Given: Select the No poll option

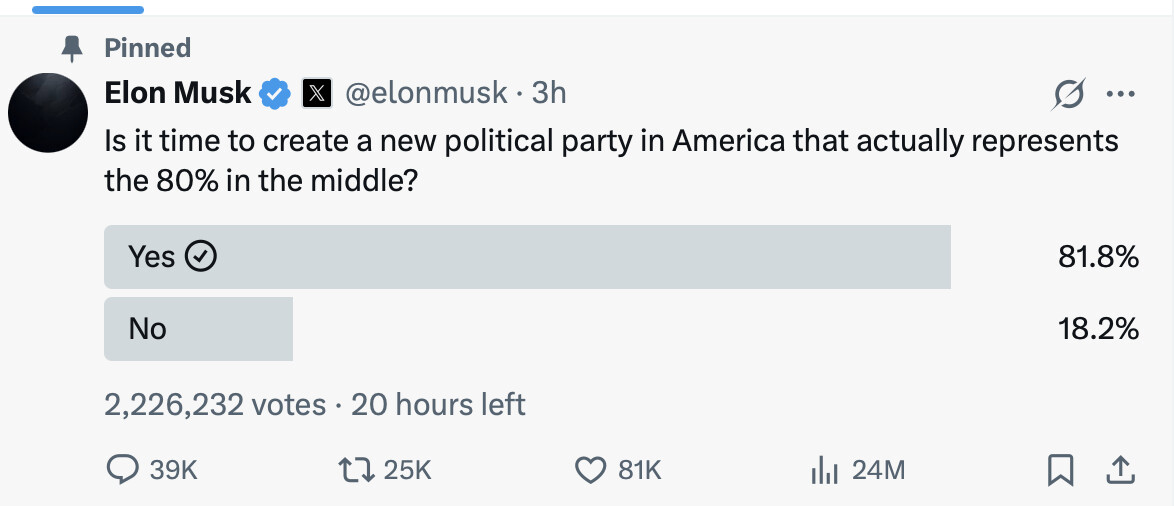Looking at the screenshot, I should tap(198, 328).
